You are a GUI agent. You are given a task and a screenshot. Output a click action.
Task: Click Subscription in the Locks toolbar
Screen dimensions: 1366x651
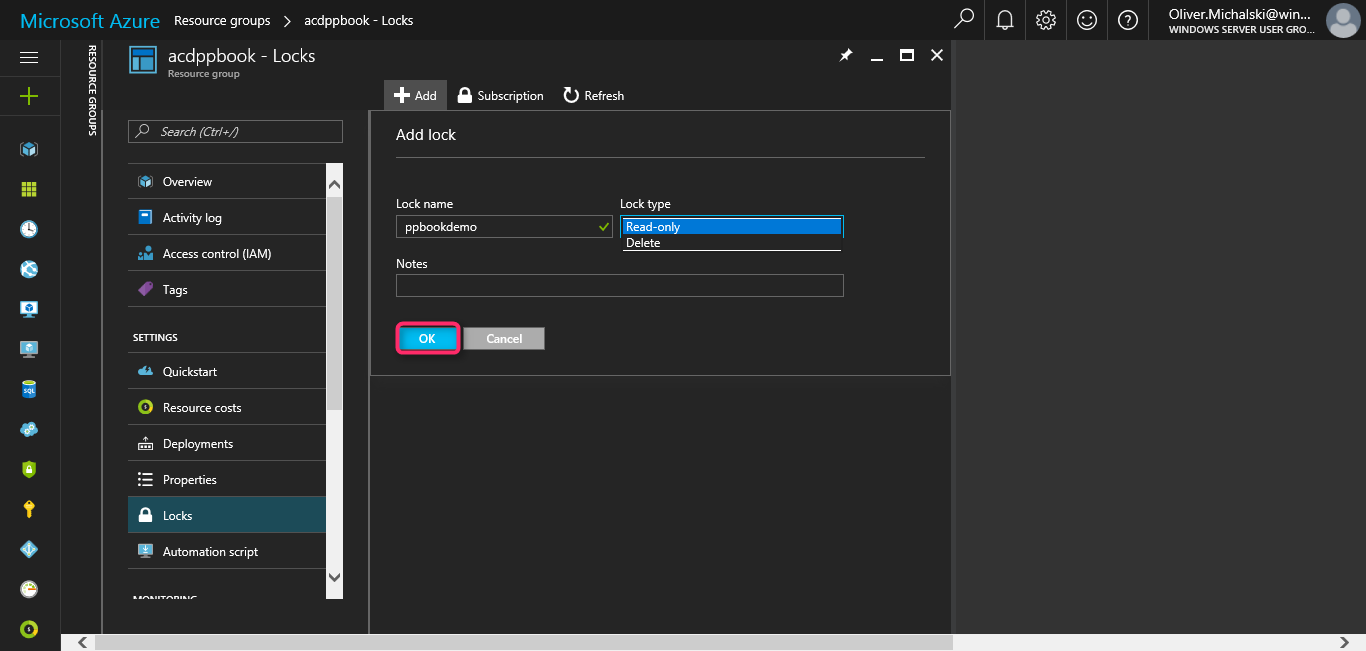click(500, 96)
